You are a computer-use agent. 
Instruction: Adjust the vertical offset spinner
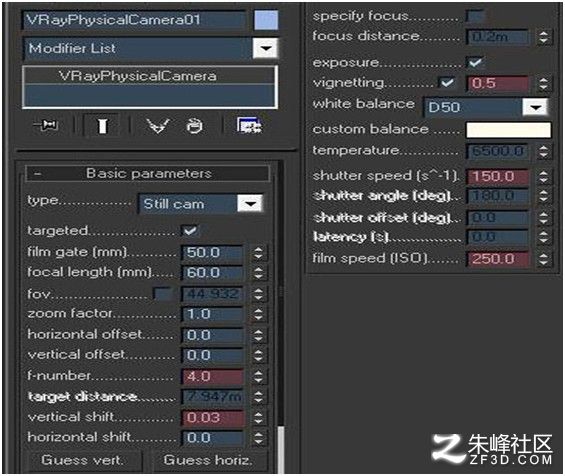click(258, 356)
